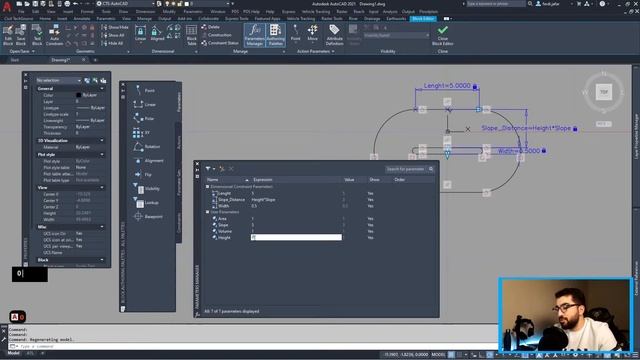Click Model layout tab at bottom
Screen dimensions: 640x360
click(x=13, y=353)
